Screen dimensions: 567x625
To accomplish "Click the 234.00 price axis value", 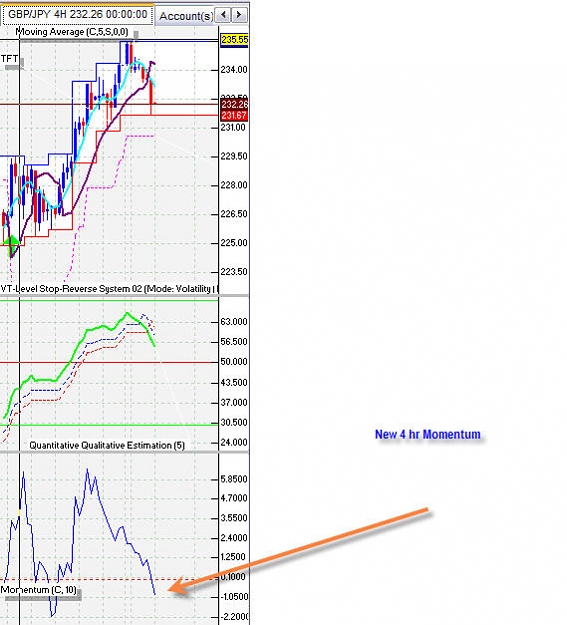I will (x=234, y=70).
